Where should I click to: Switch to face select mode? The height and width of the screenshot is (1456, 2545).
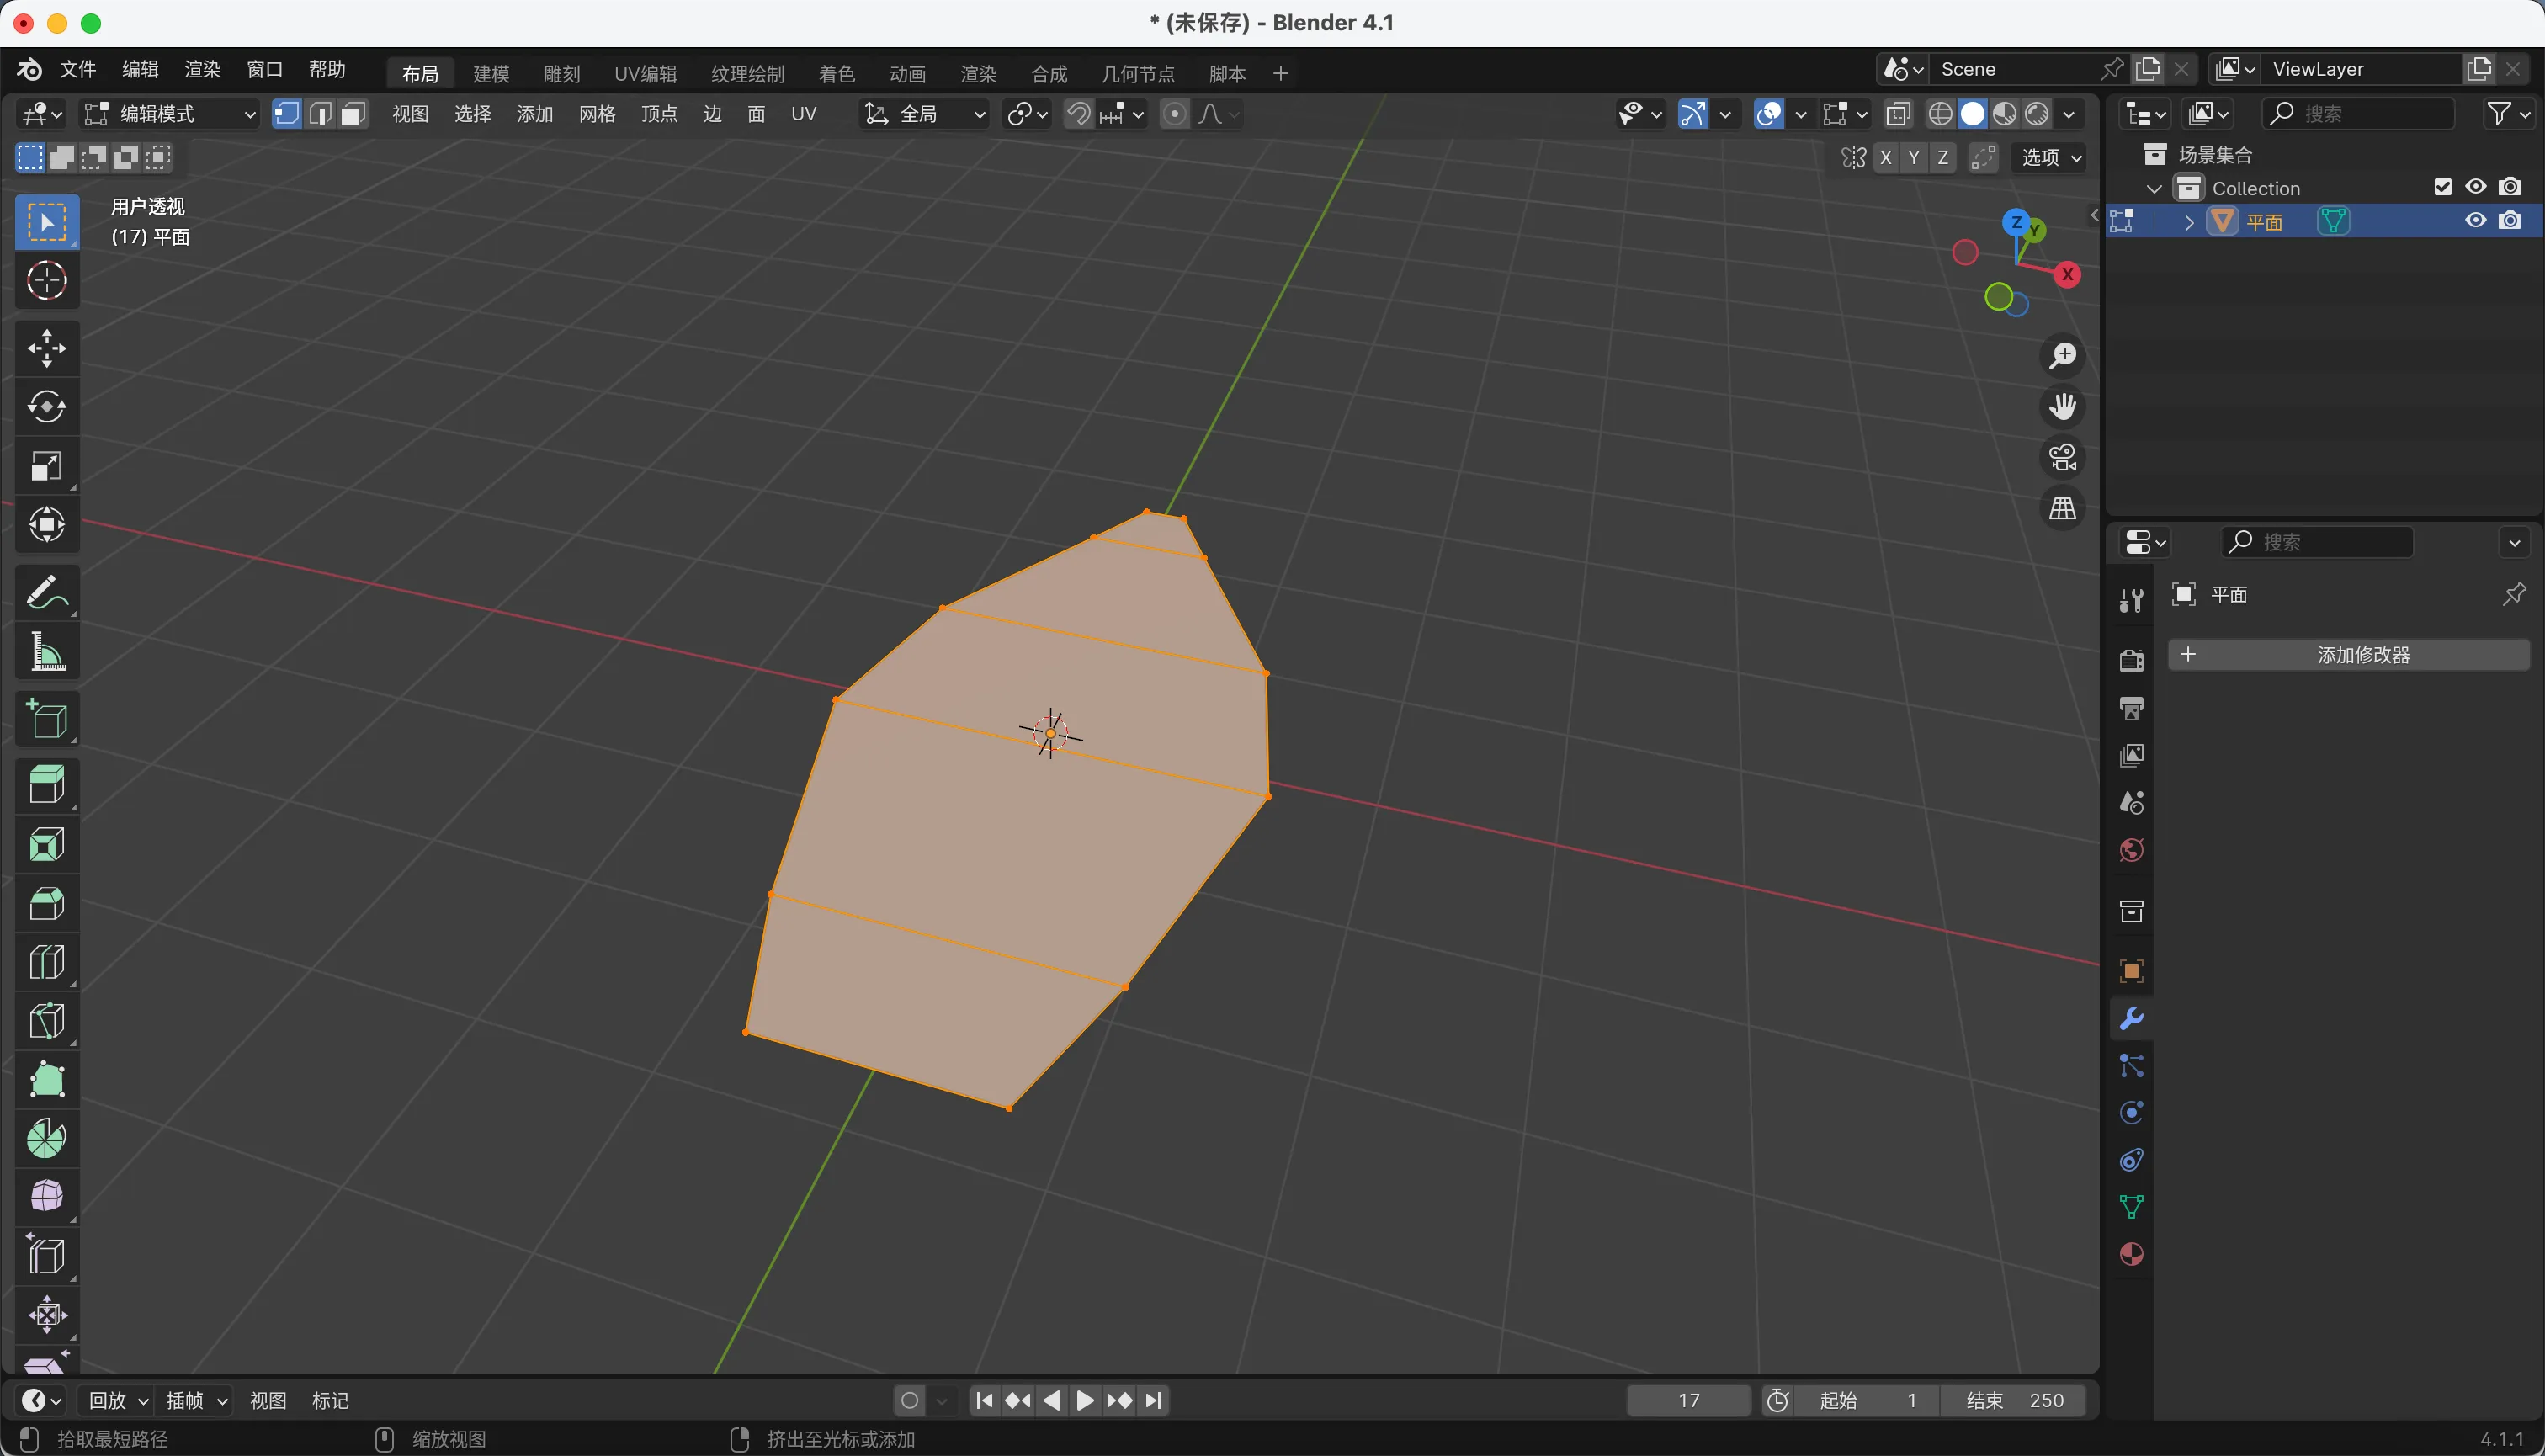click(352, 114)
